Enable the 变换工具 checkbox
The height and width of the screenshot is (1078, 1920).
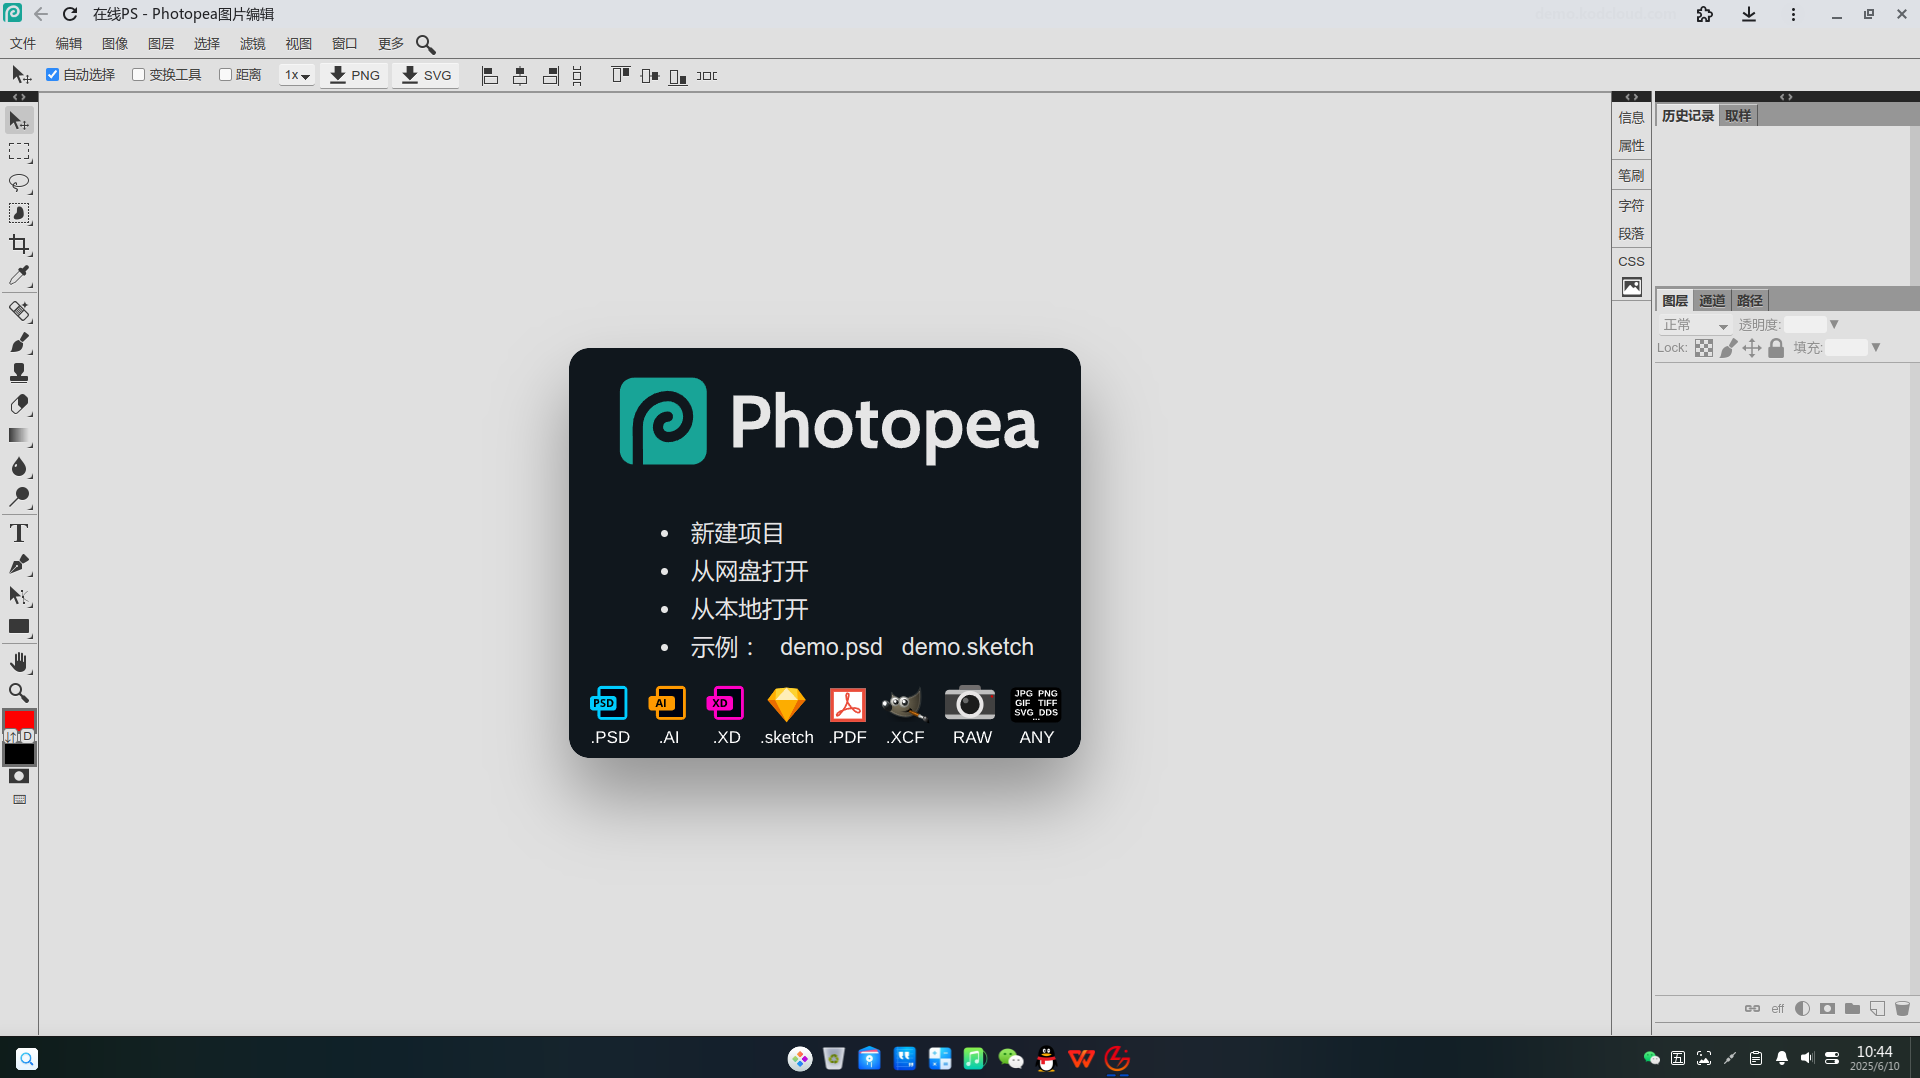pos(139,75)
